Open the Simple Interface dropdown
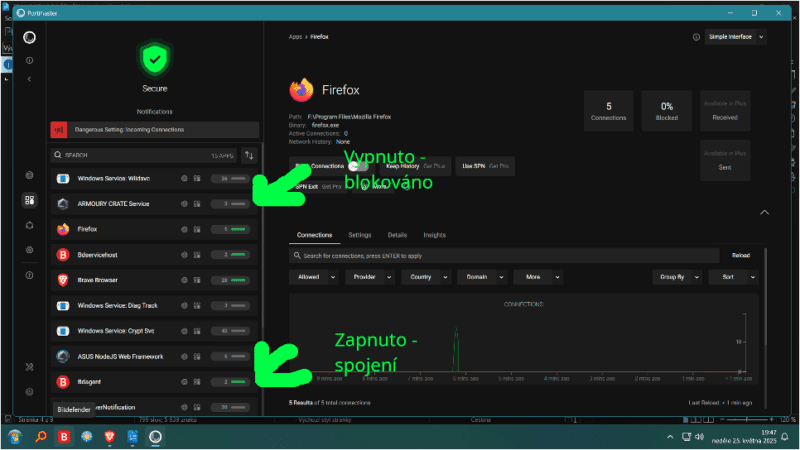This screenshot has width=800, height=450. tap(736, 37)
